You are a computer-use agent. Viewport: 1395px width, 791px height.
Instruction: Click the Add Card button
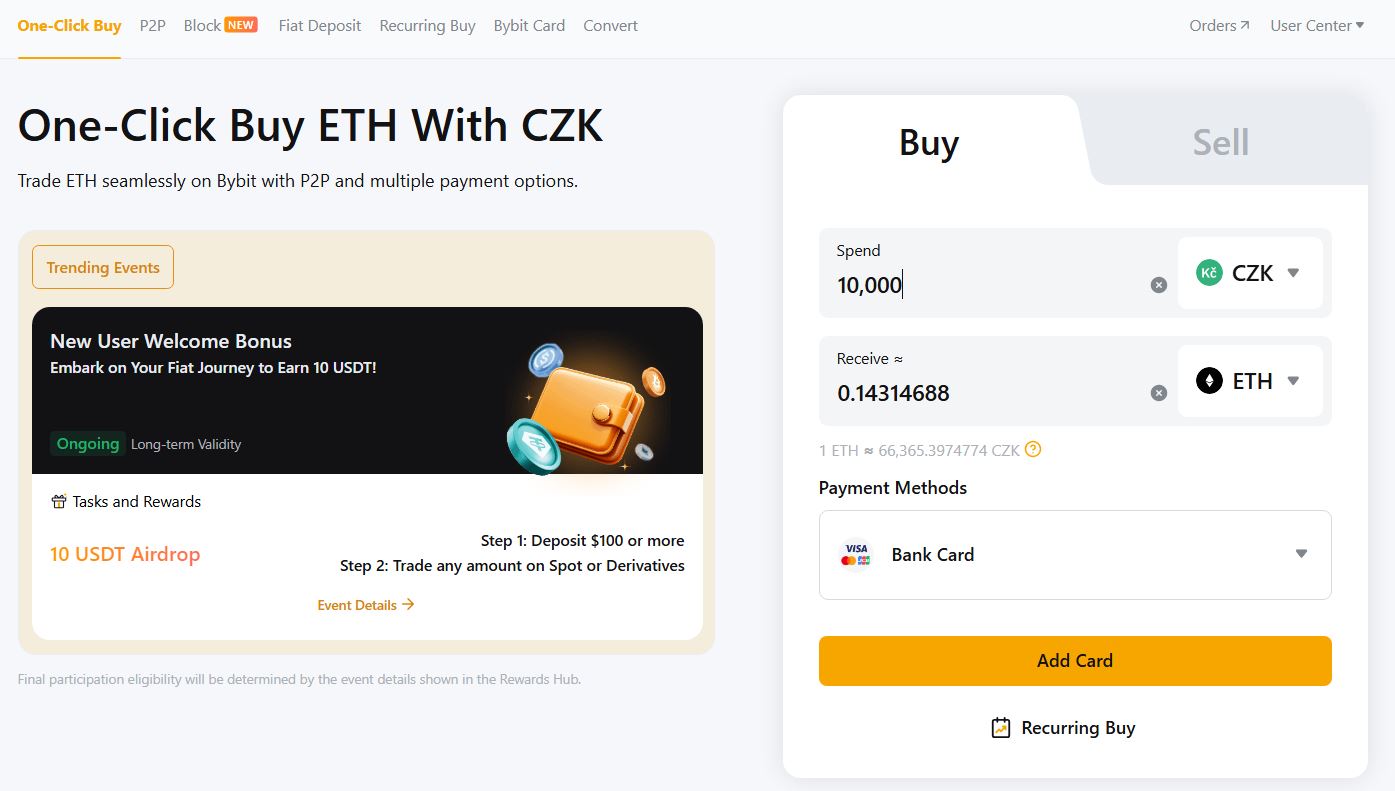[x=1074, y=660]
